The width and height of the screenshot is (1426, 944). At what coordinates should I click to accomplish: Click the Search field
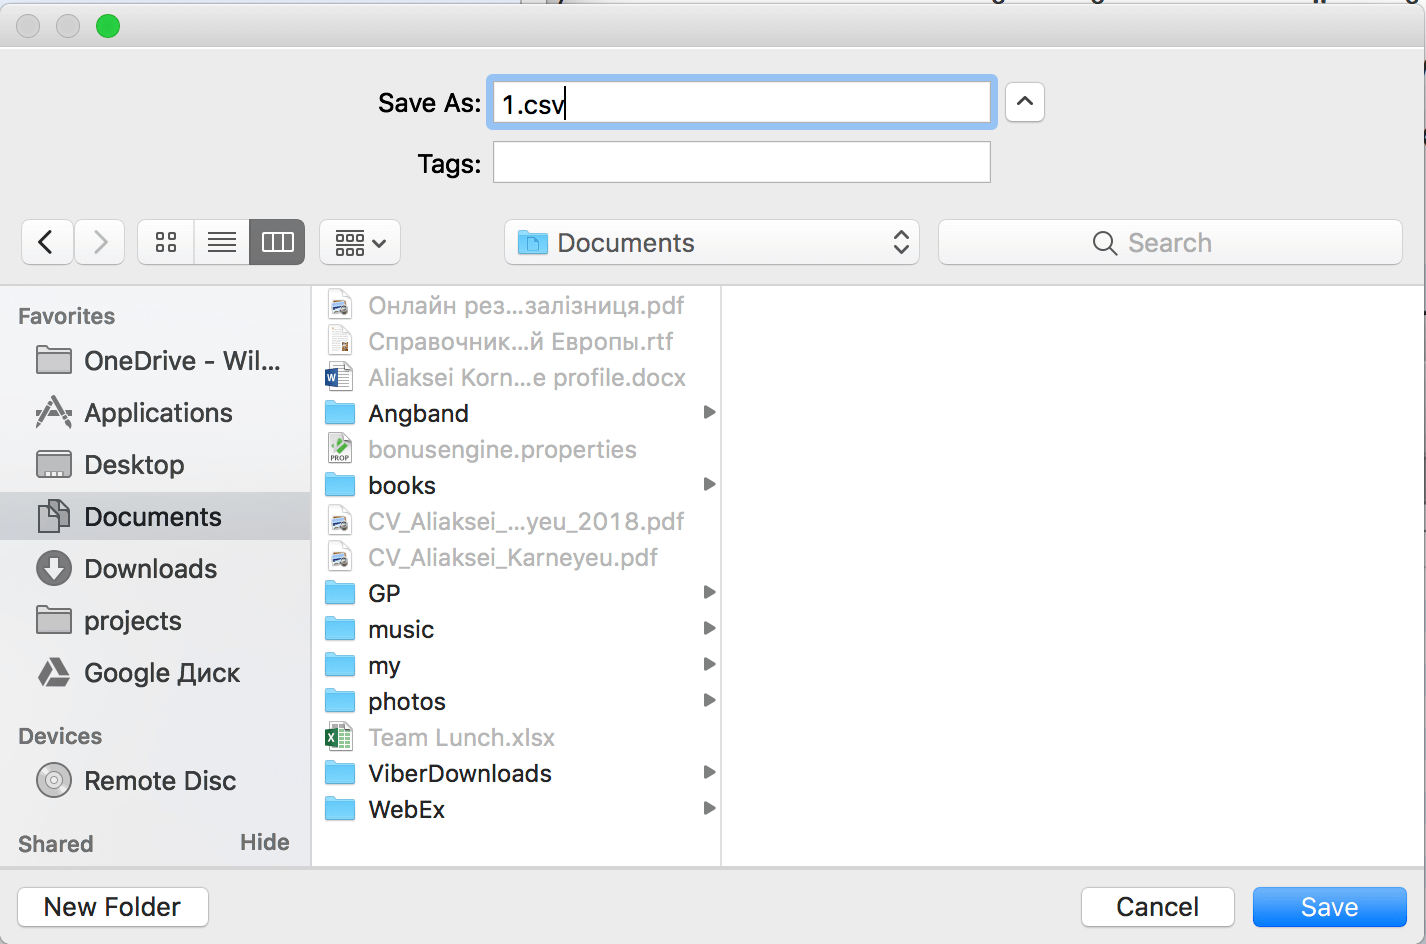1170,242
